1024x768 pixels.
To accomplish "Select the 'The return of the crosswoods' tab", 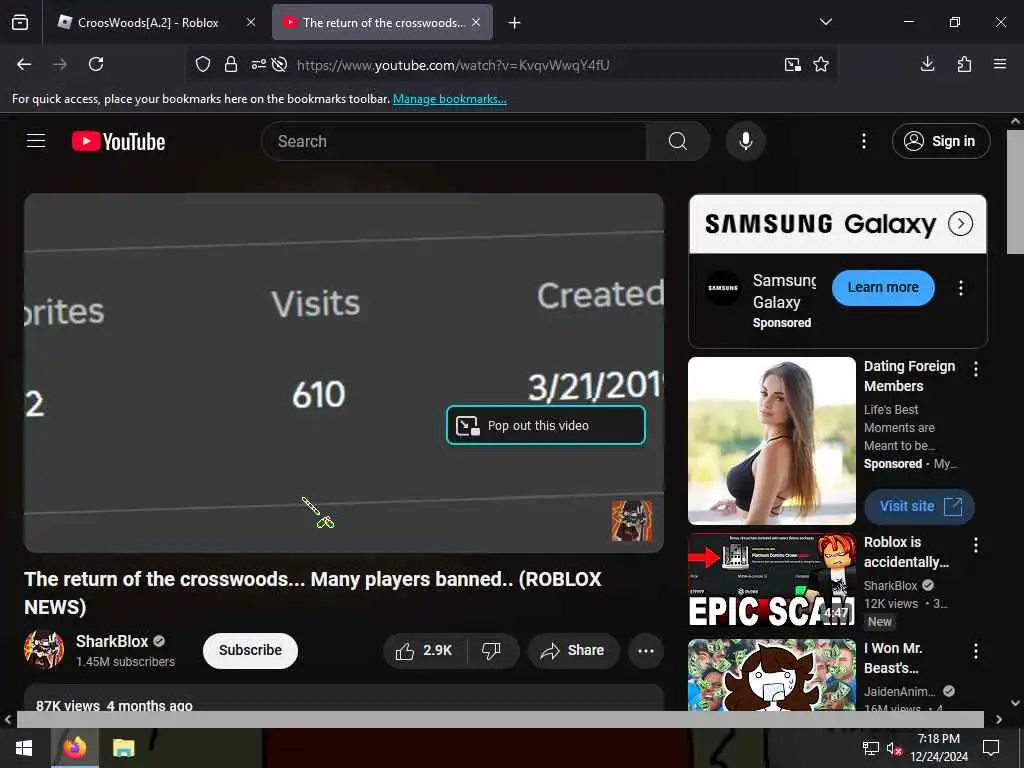I will pos(382,22).
